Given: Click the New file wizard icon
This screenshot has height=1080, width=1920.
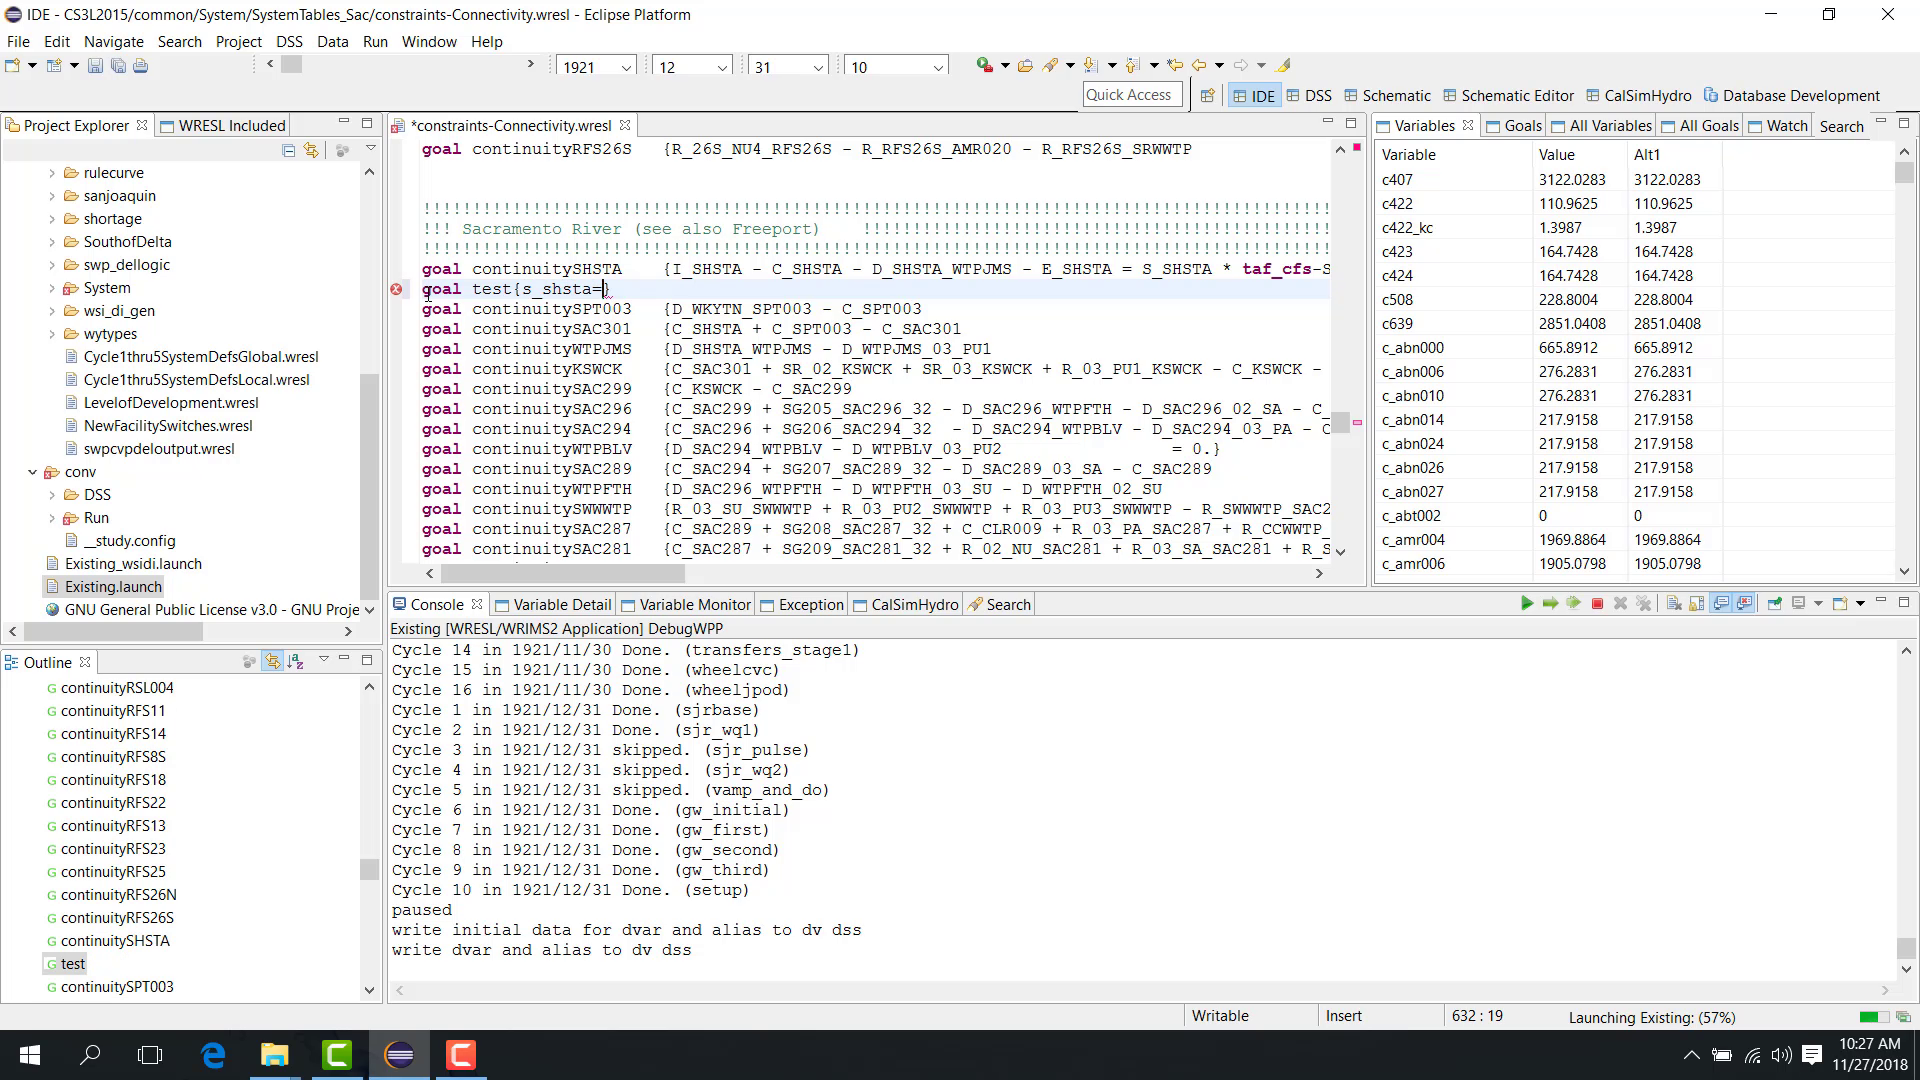Looking at the screenshot, I should click(x=13, y=66).
